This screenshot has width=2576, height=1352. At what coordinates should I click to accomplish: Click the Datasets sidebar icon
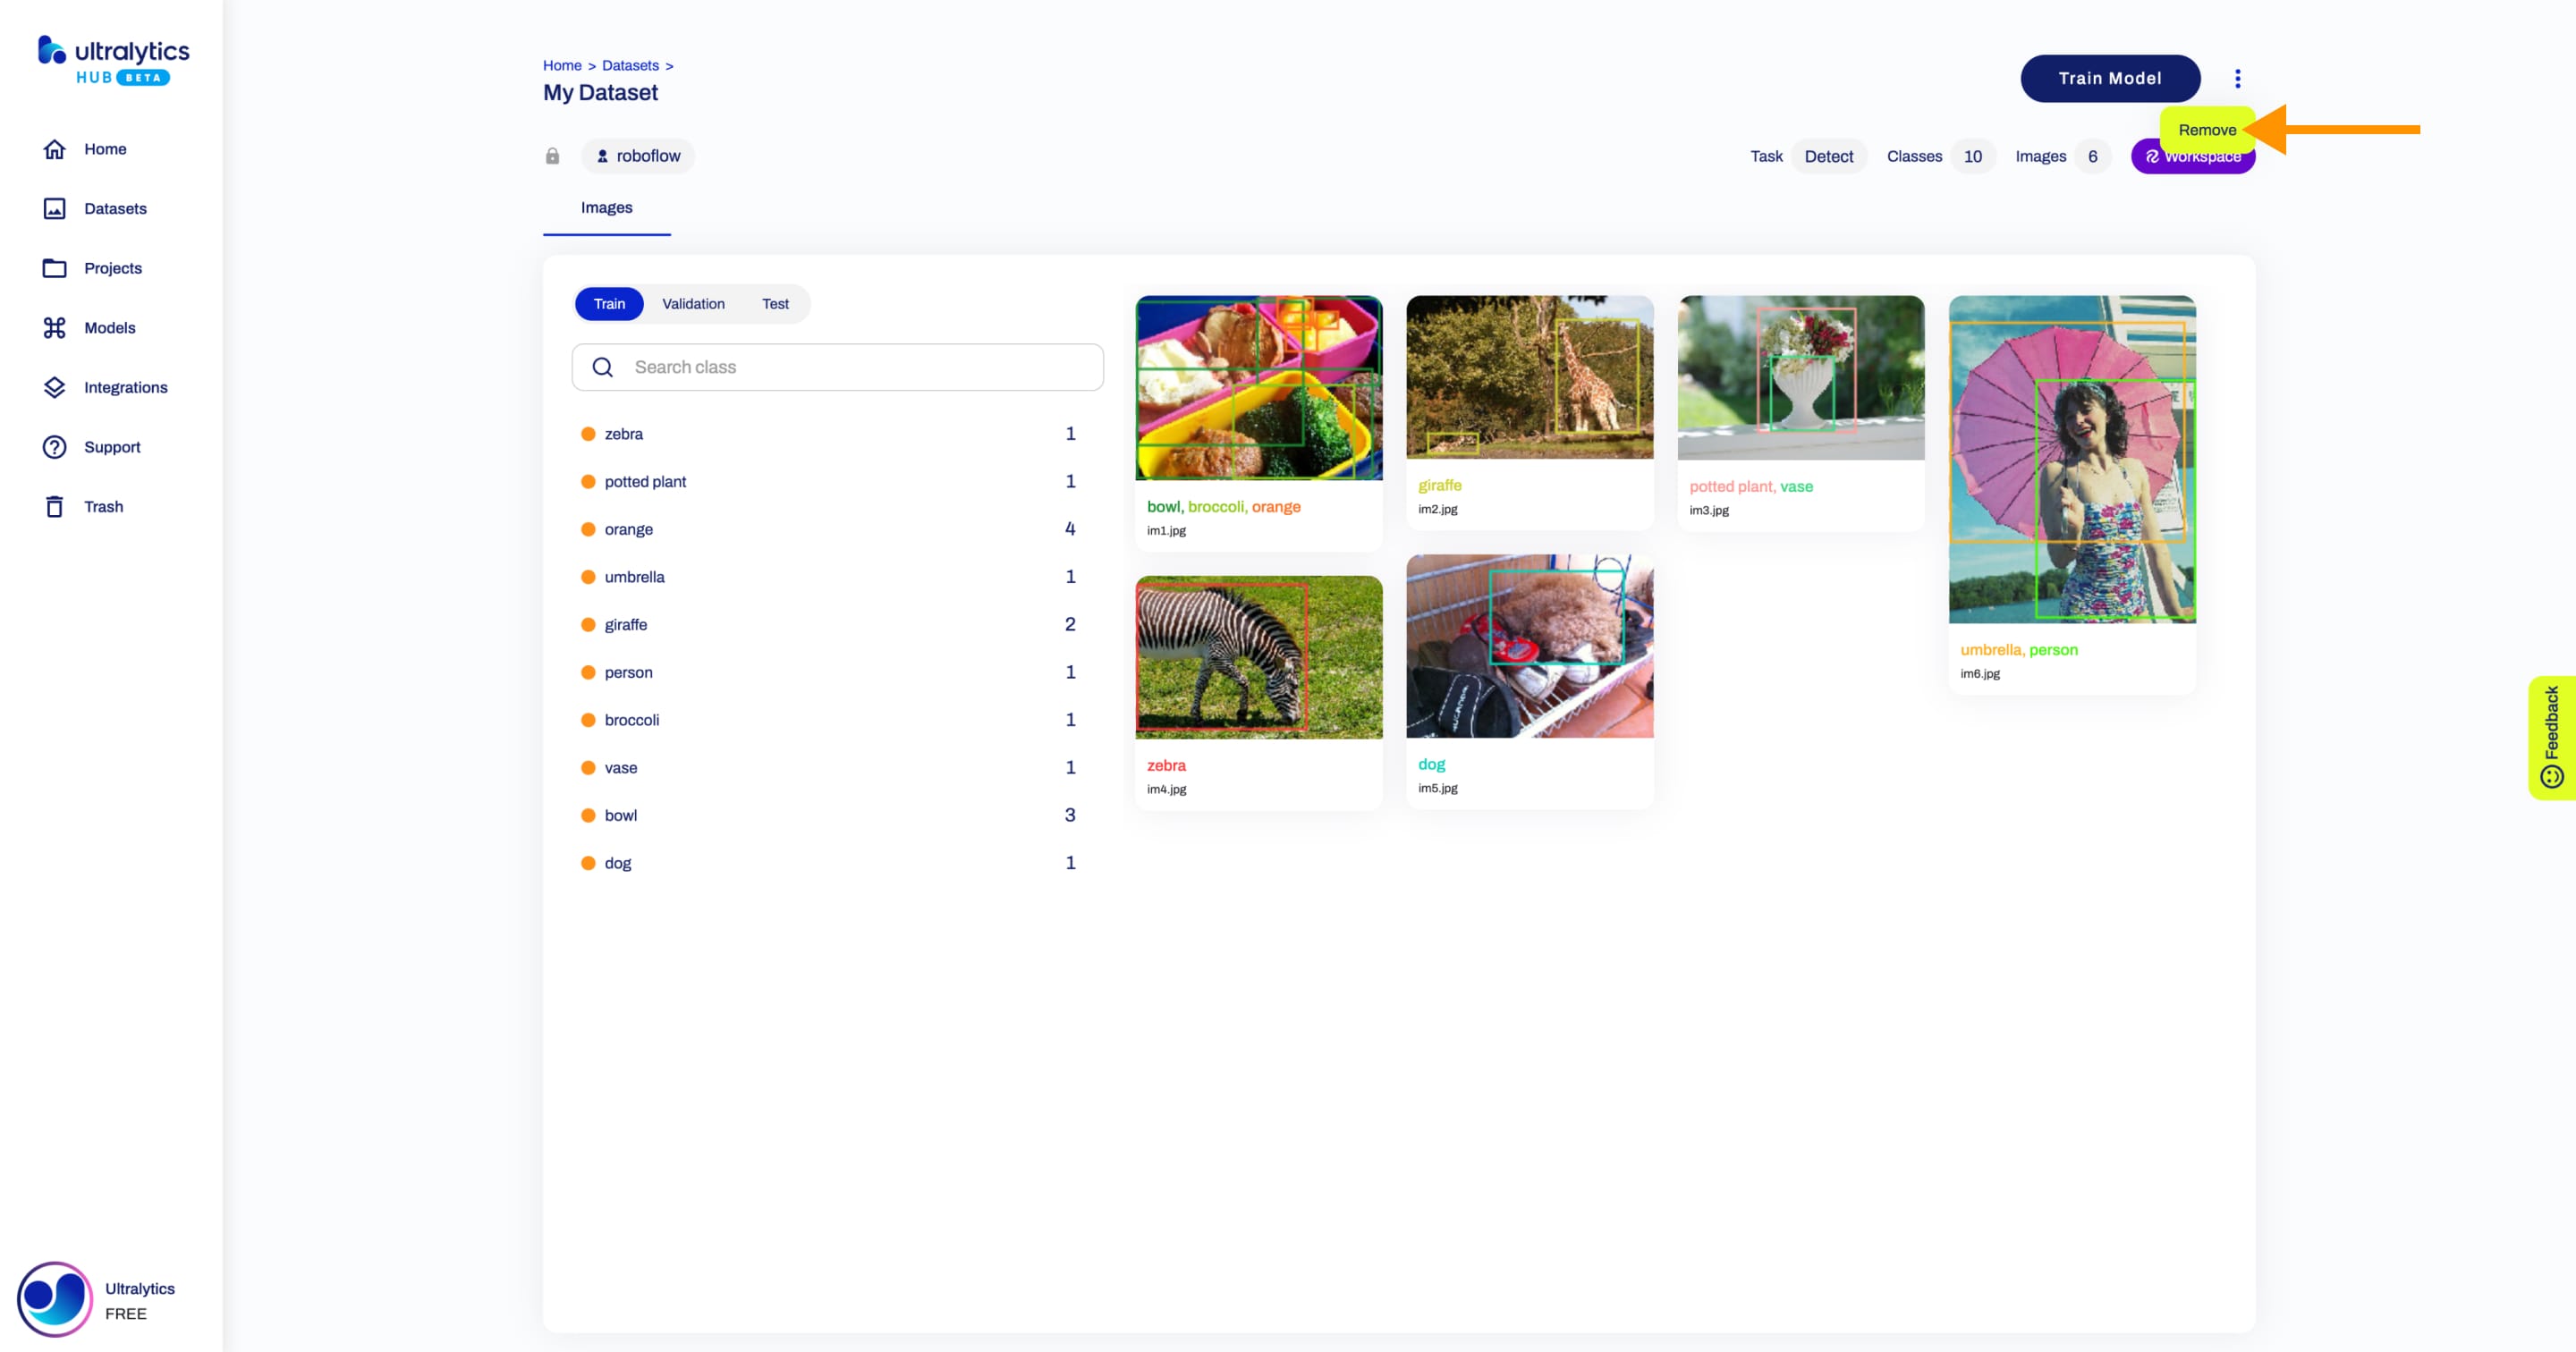(55, 207)
